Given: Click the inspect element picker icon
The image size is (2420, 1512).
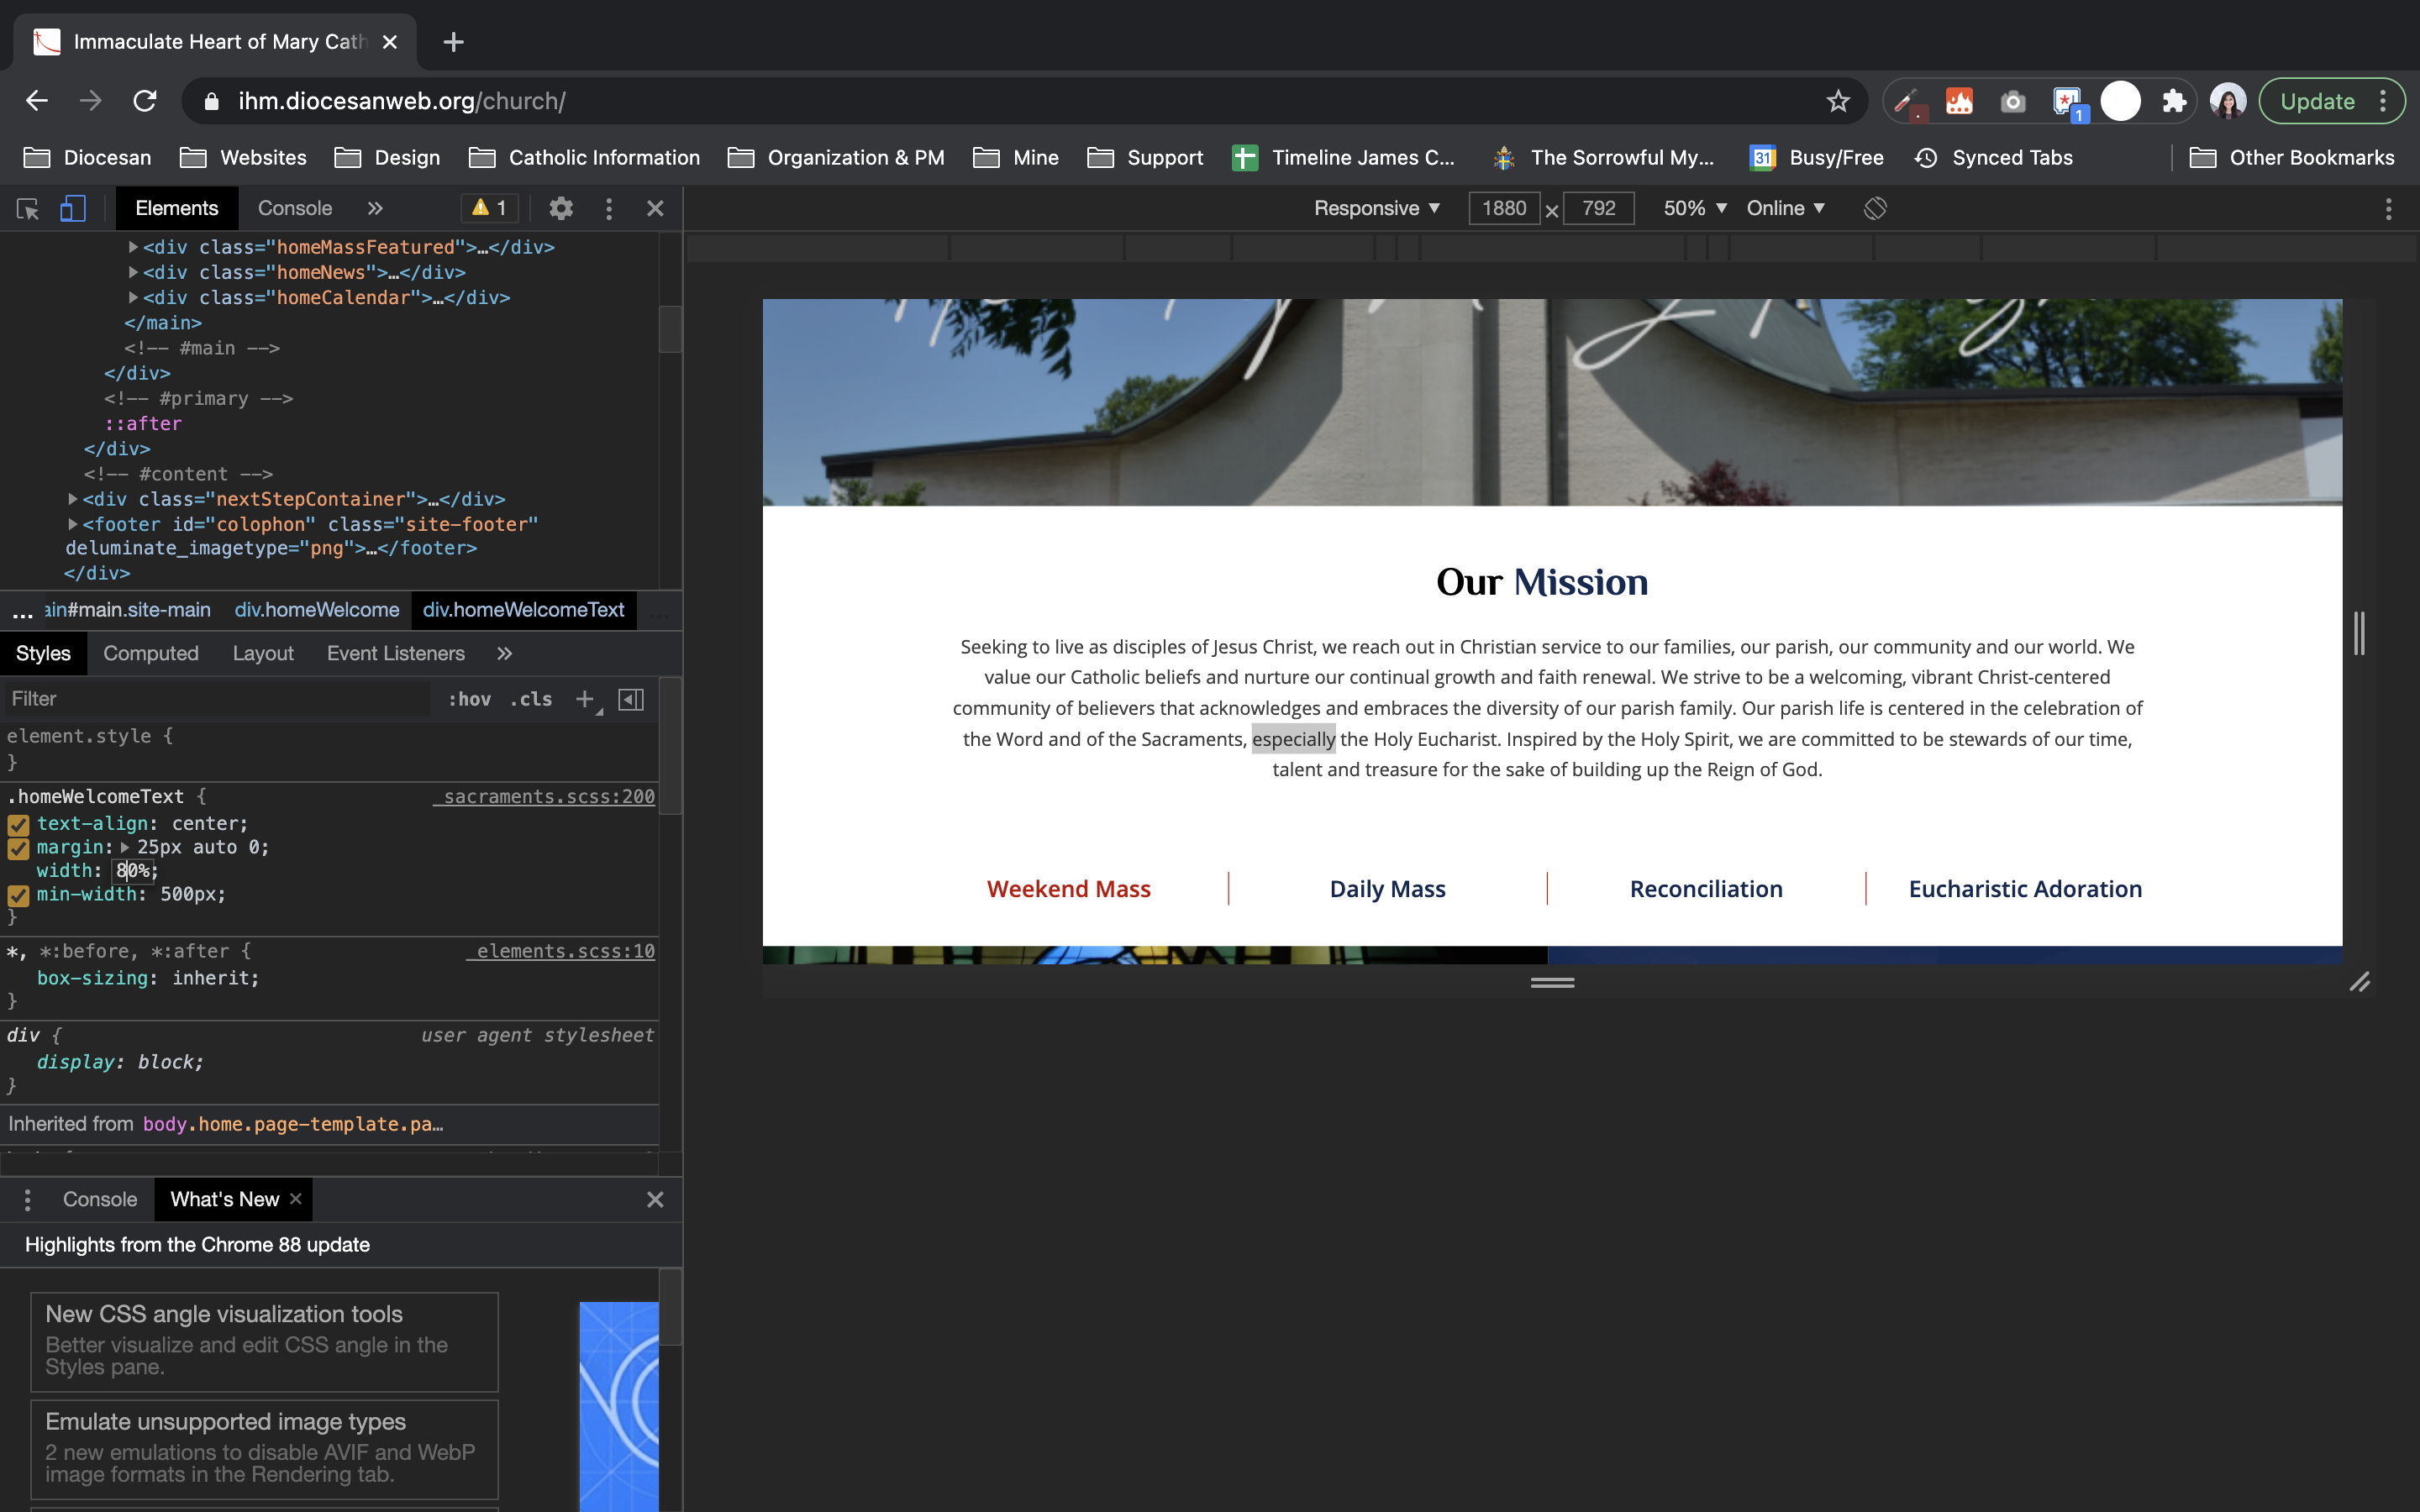Looking at the screenshot, I should click(x=28, y=209).
